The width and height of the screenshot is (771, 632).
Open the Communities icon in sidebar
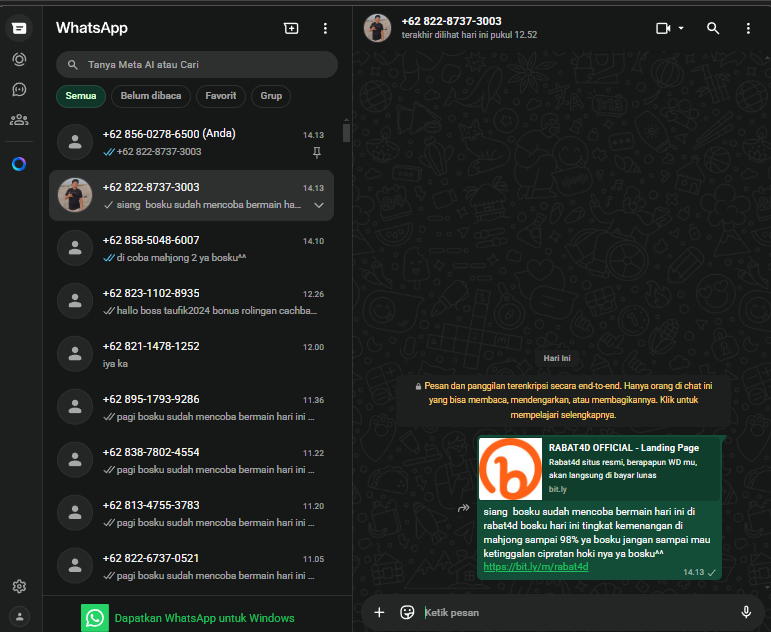(19, 120)
